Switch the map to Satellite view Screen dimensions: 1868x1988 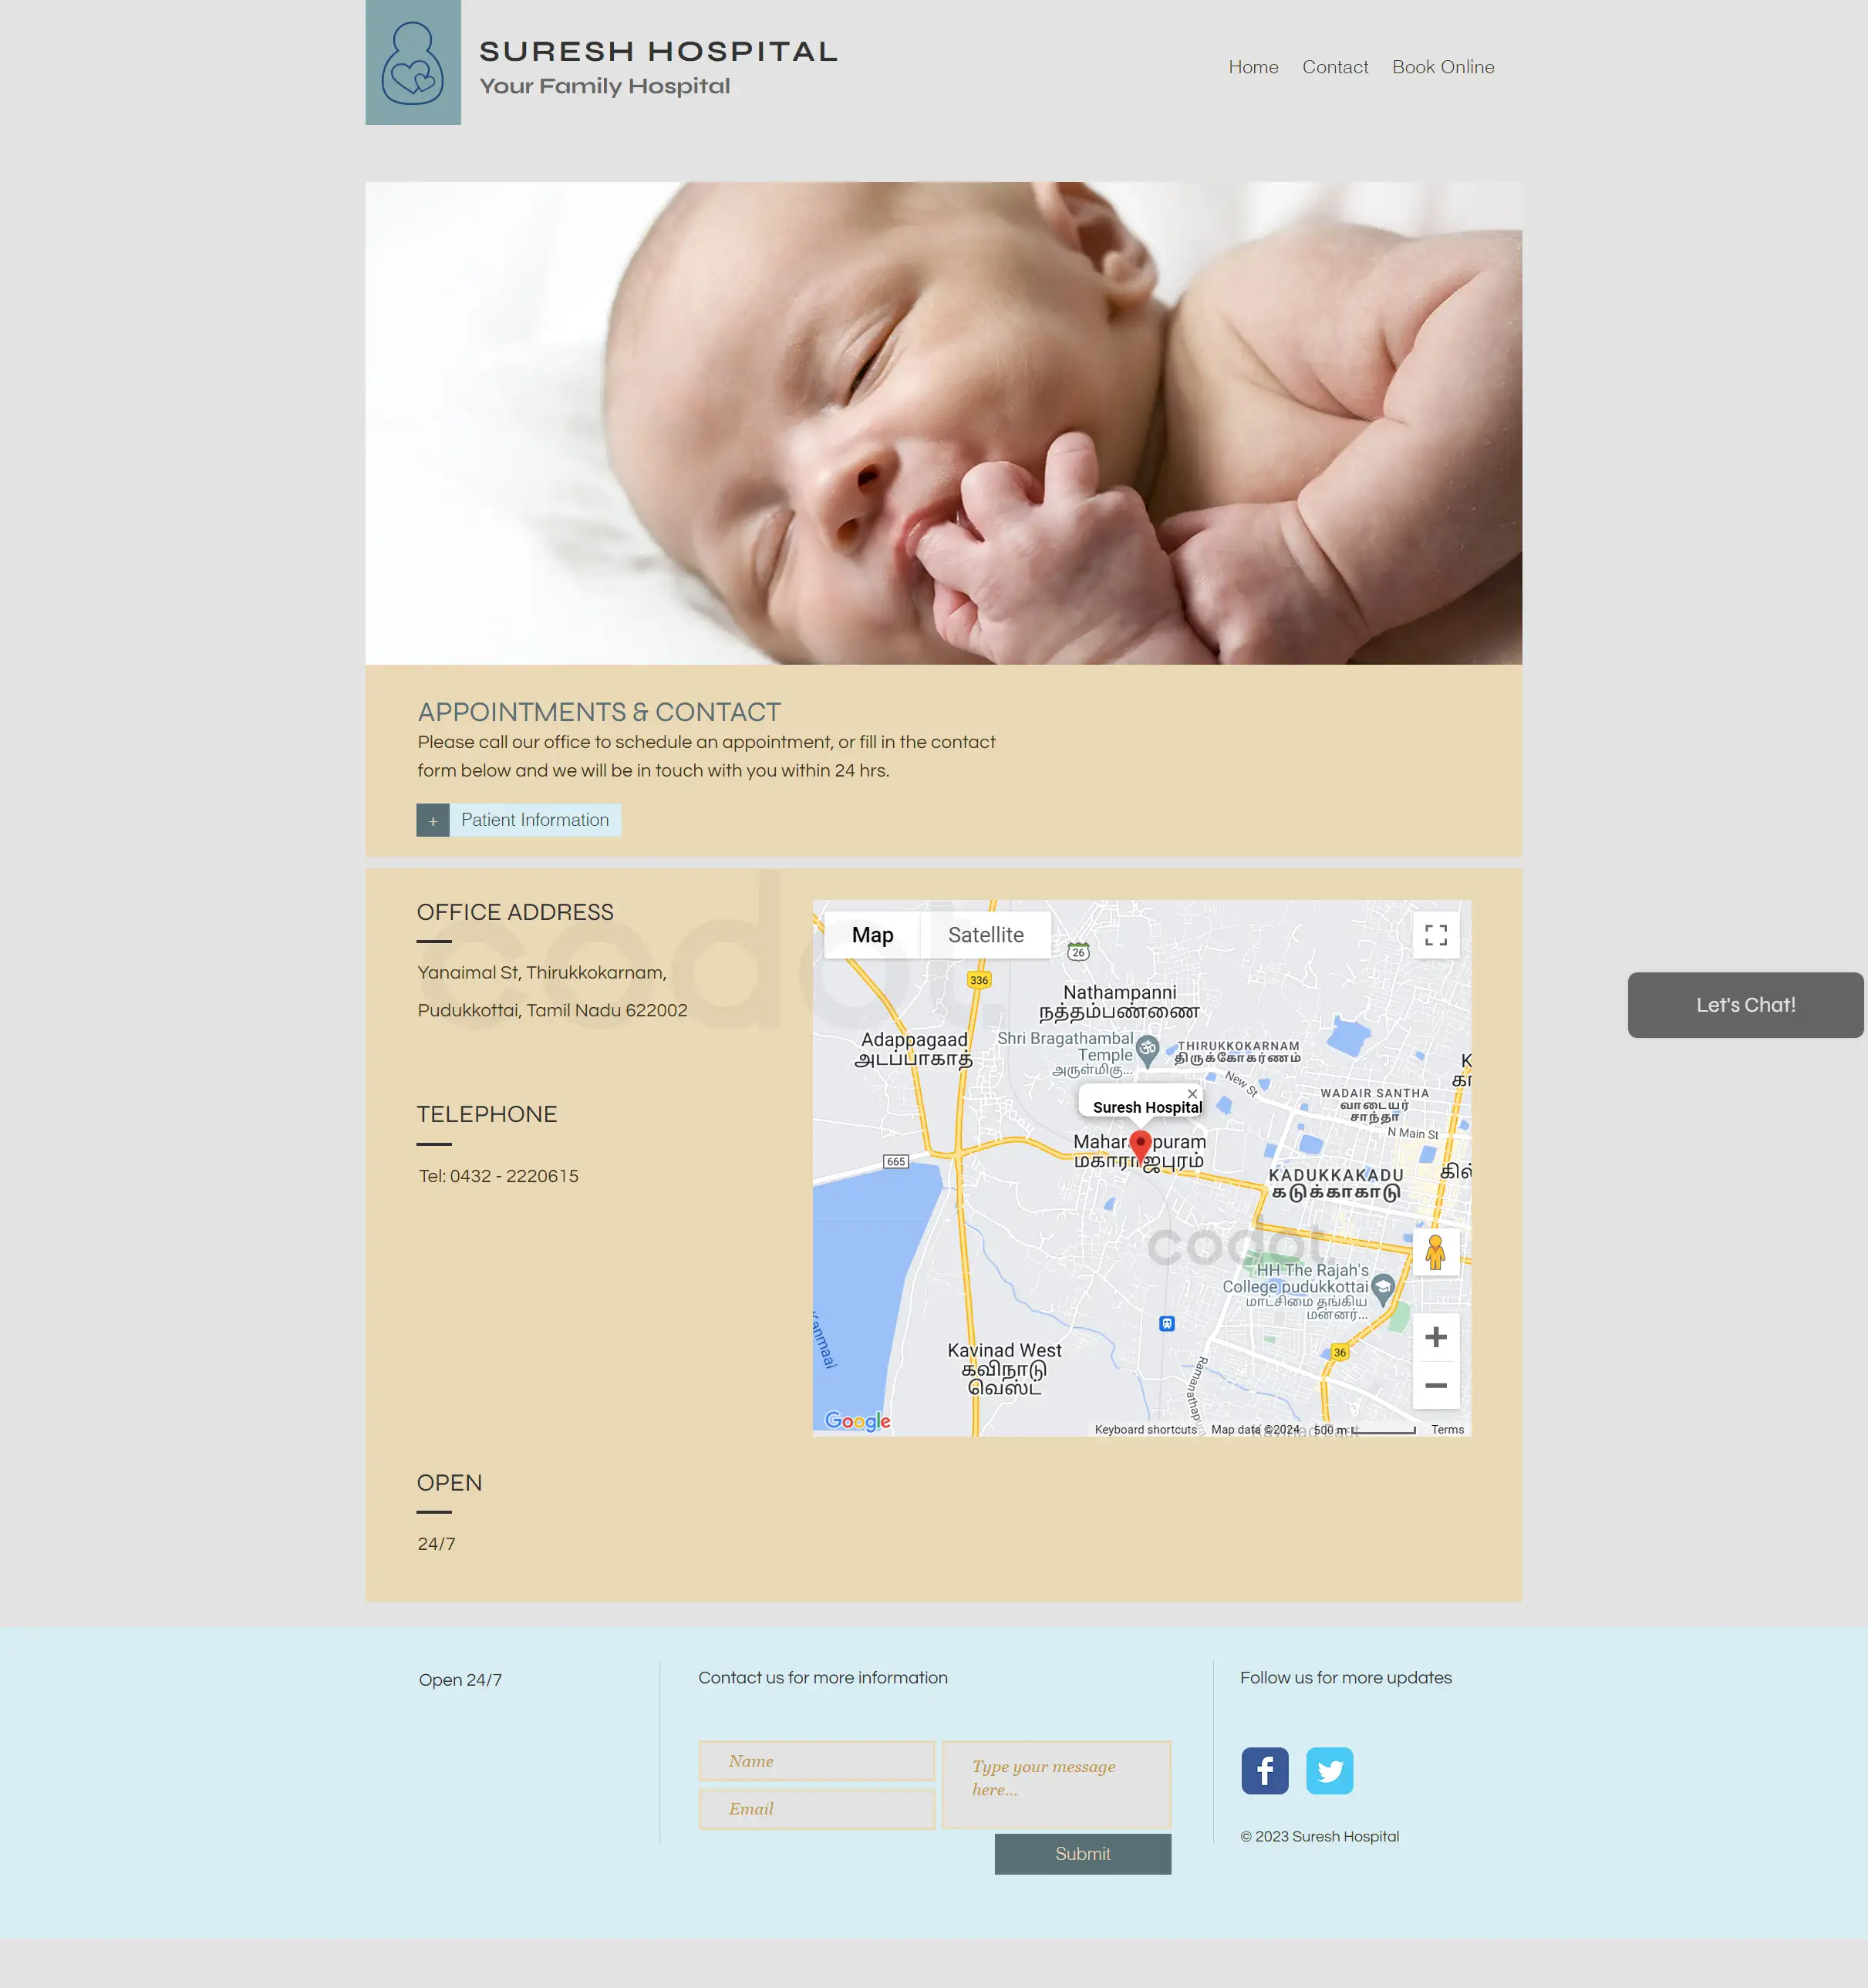pyautogui.click(x=987, y=934)
